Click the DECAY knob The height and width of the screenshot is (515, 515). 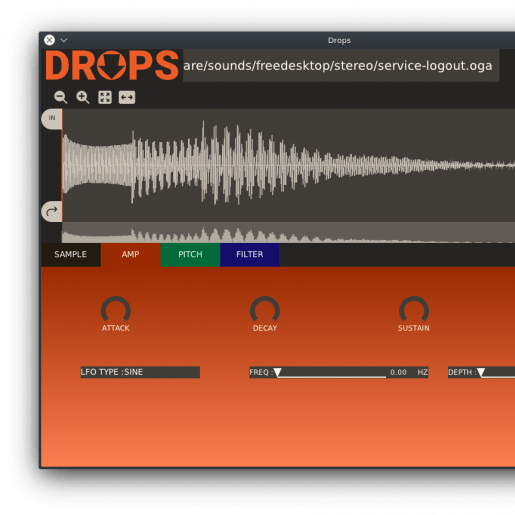pos(265,310)
